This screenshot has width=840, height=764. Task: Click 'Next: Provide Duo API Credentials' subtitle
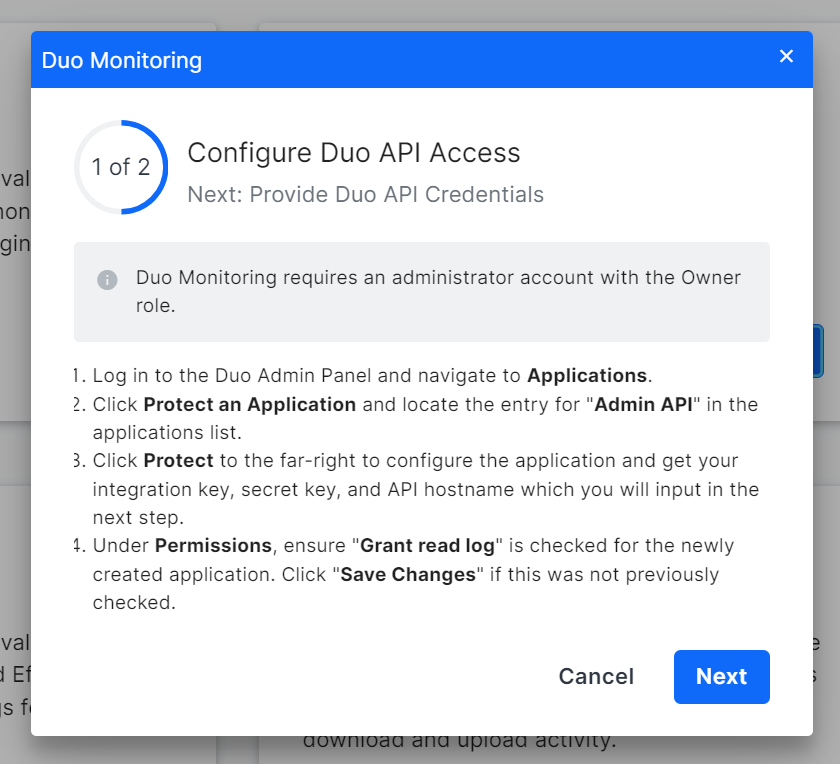click(365, 194)
